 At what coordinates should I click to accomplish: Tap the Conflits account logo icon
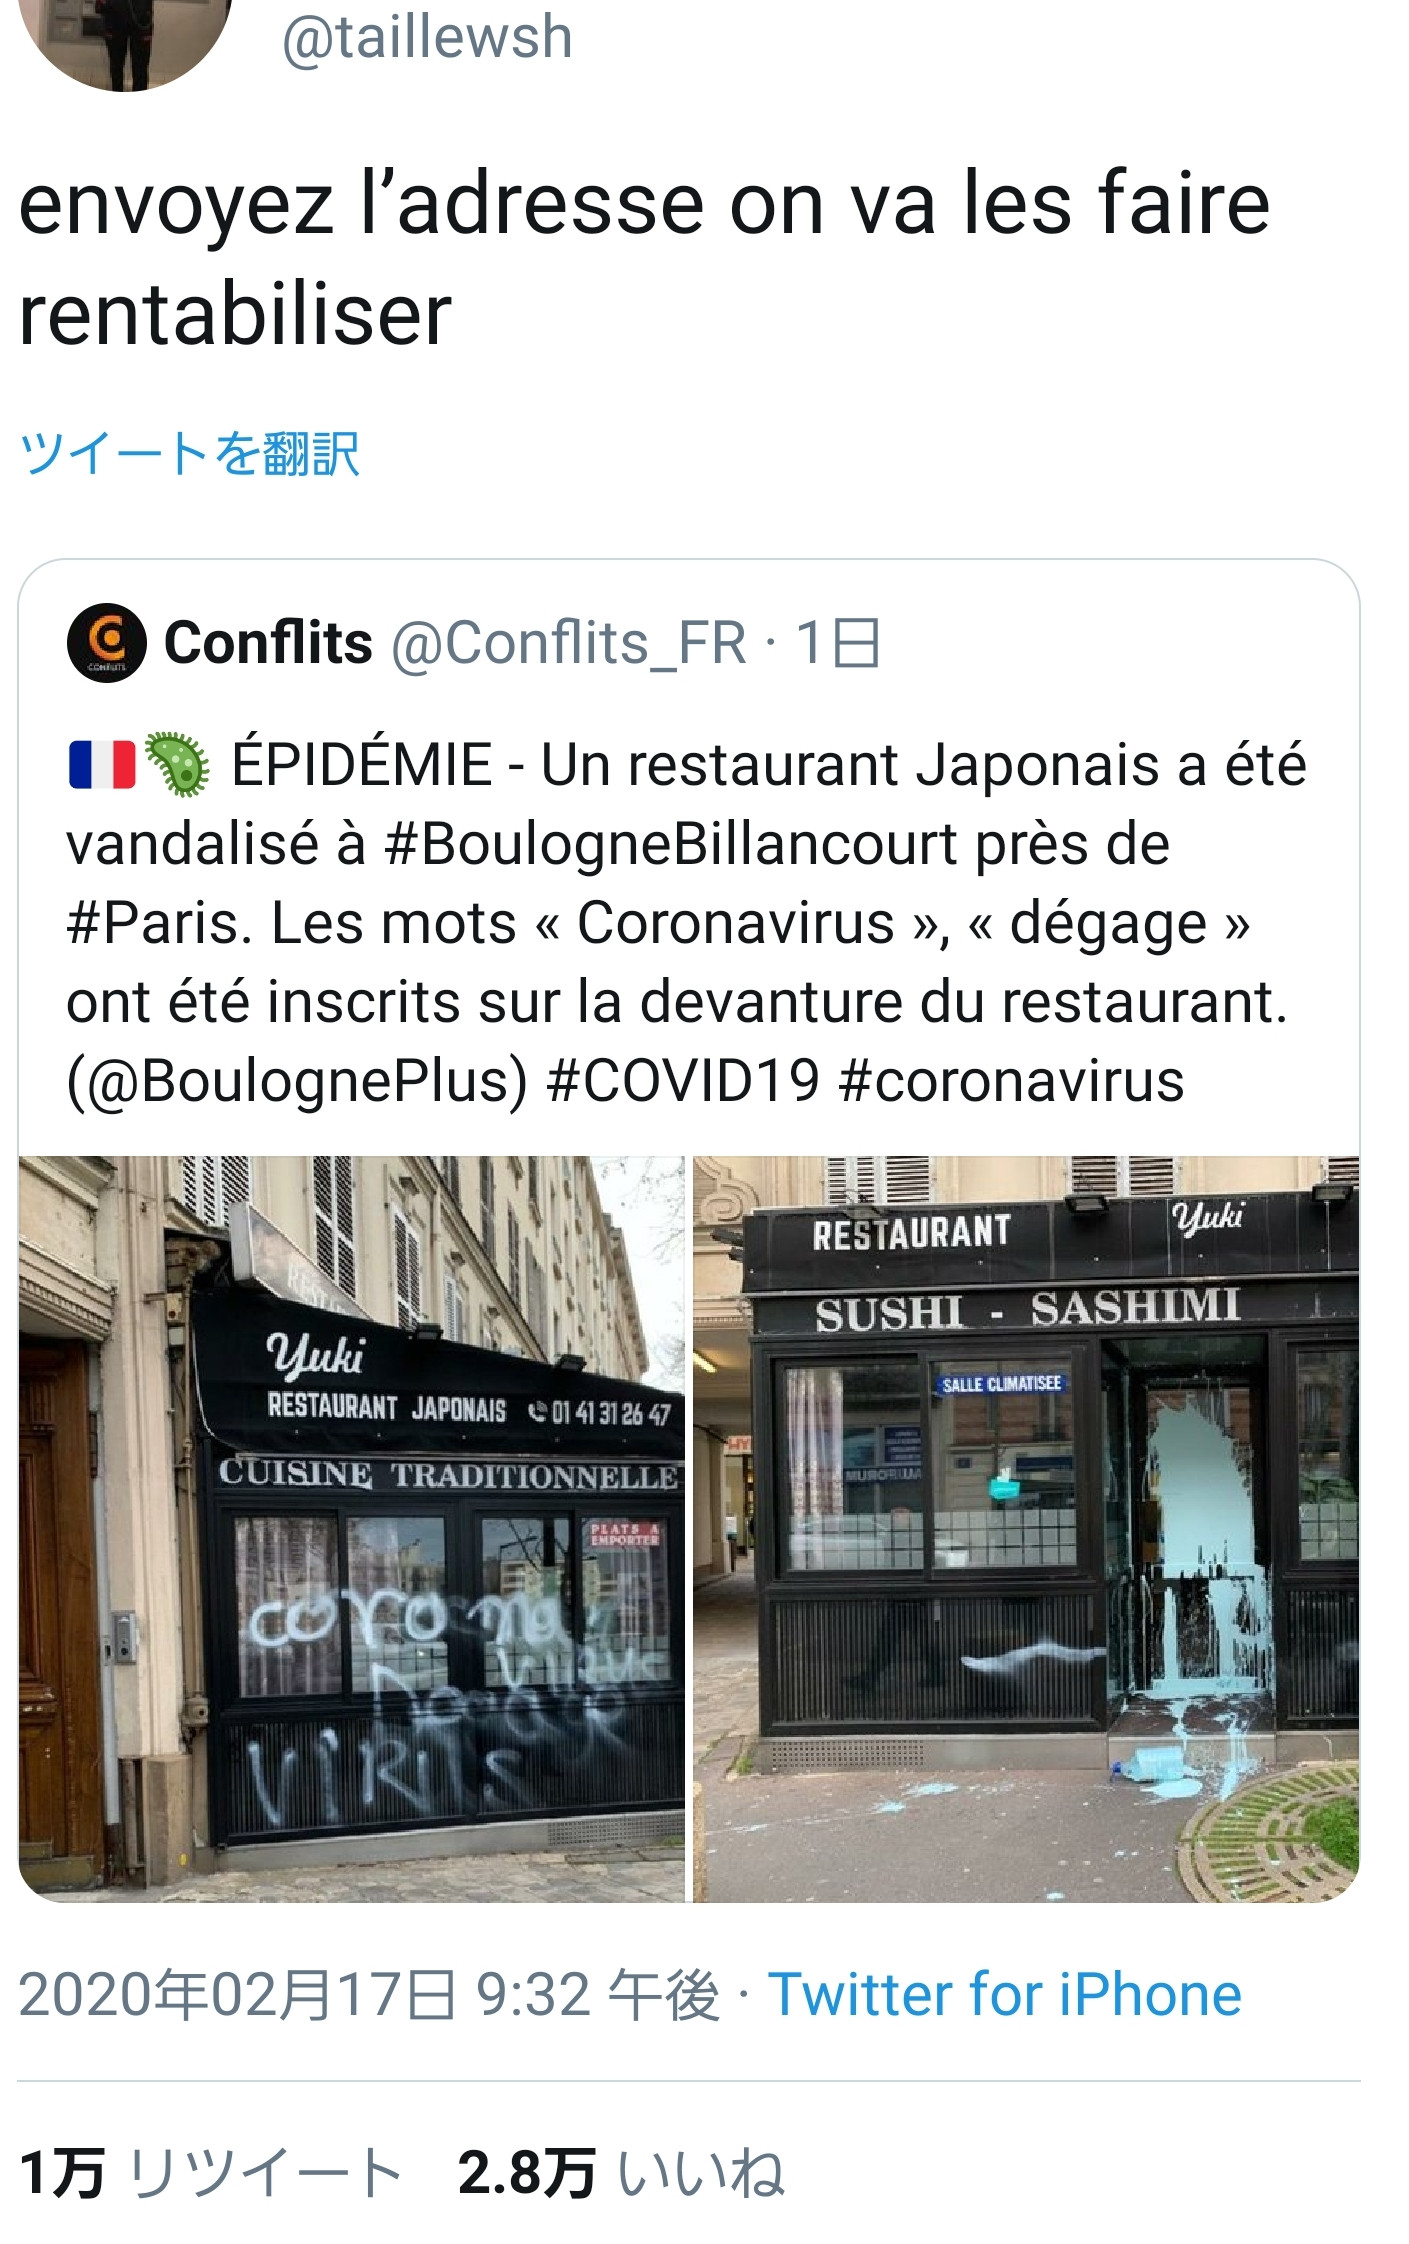pyautogui.click(x=107, y=643)
